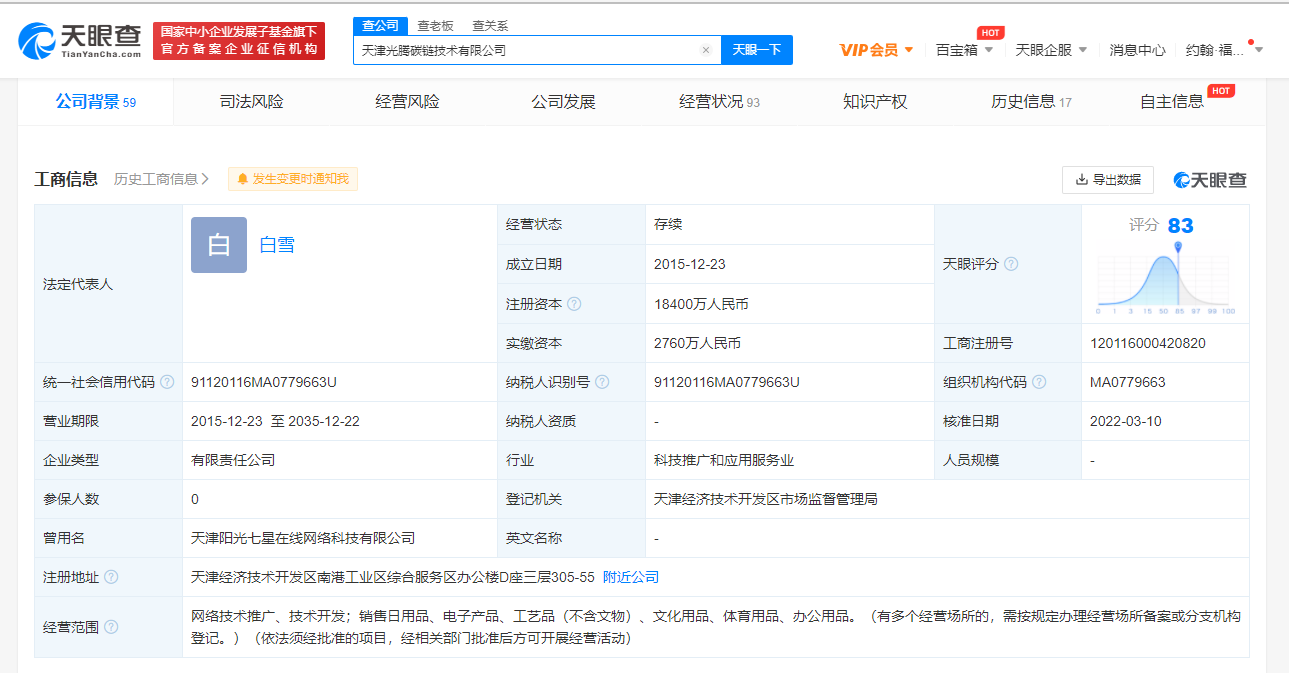This screenshot has height=673, width=1289.
Task: Select the registration number 120116000420820
Action: pos(1148,343)
